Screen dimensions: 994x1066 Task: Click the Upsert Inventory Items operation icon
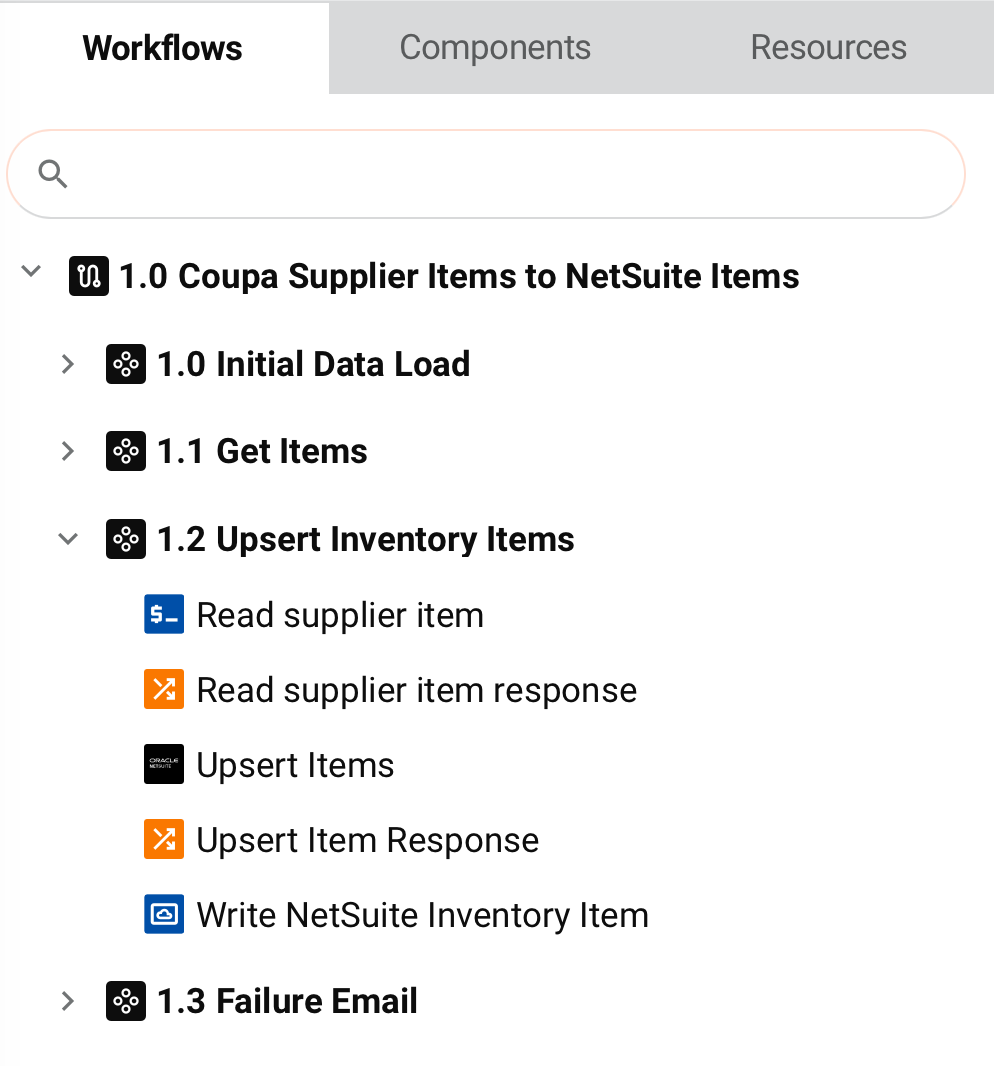pyautogui.click(x=126, y=540)
